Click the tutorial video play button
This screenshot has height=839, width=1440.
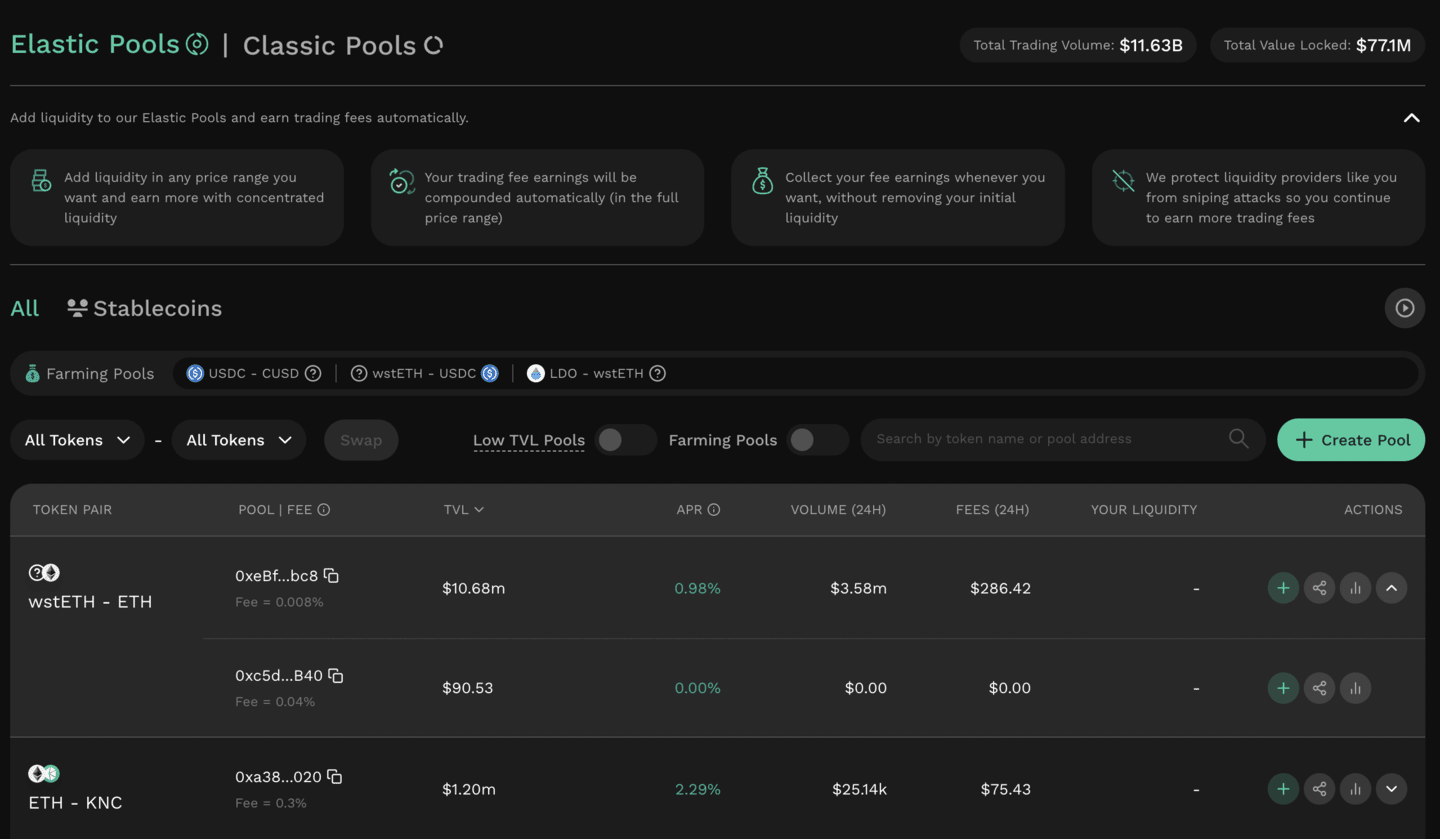click(1405, 308)
